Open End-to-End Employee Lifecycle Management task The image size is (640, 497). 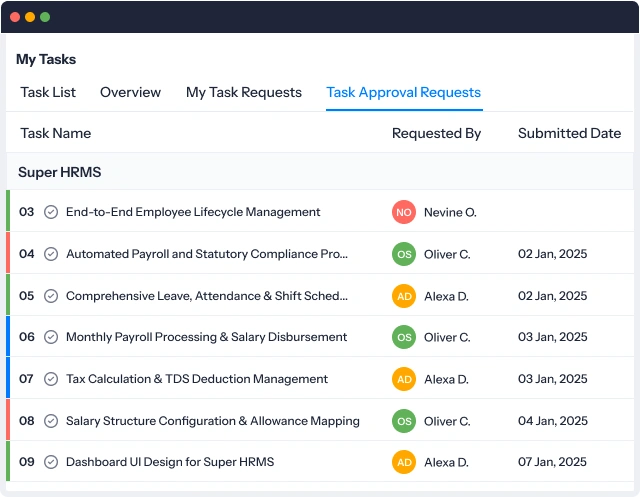(x=193, y=212)
